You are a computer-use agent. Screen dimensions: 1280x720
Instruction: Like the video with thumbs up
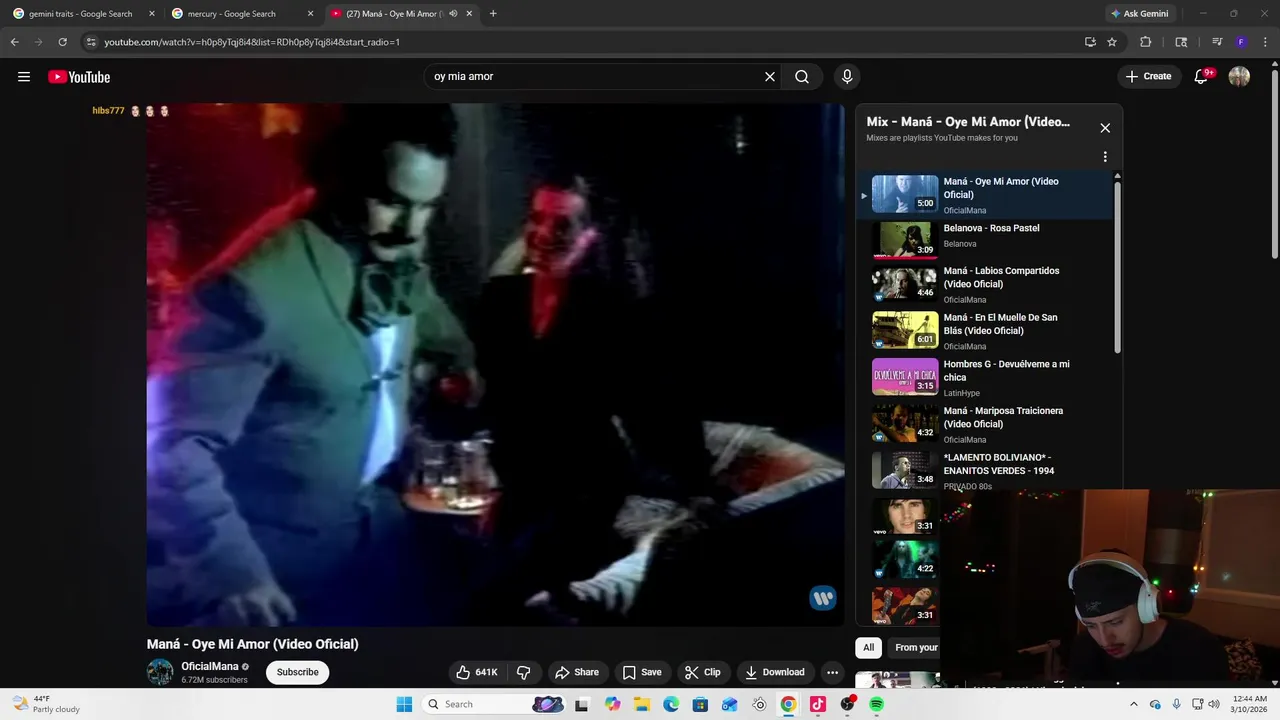(x=477, y=672)
